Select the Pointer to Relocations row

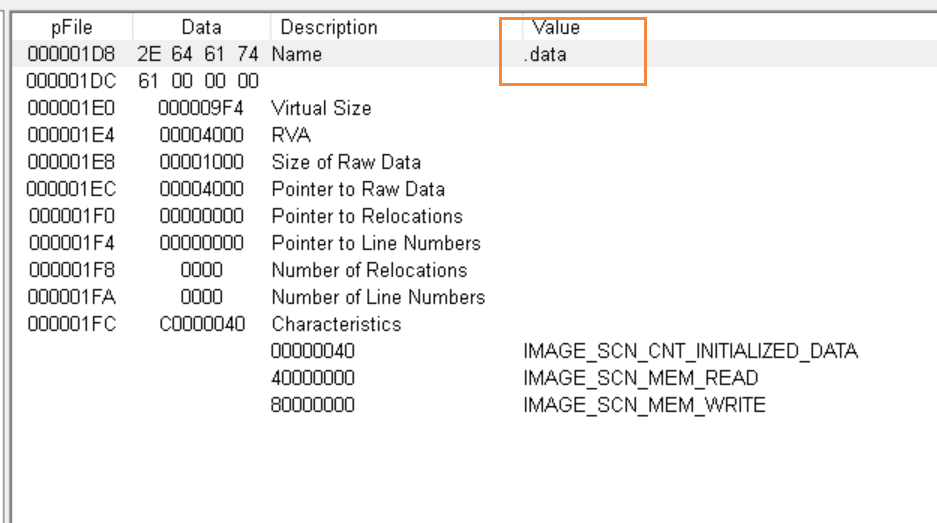[x=474, y=216]
